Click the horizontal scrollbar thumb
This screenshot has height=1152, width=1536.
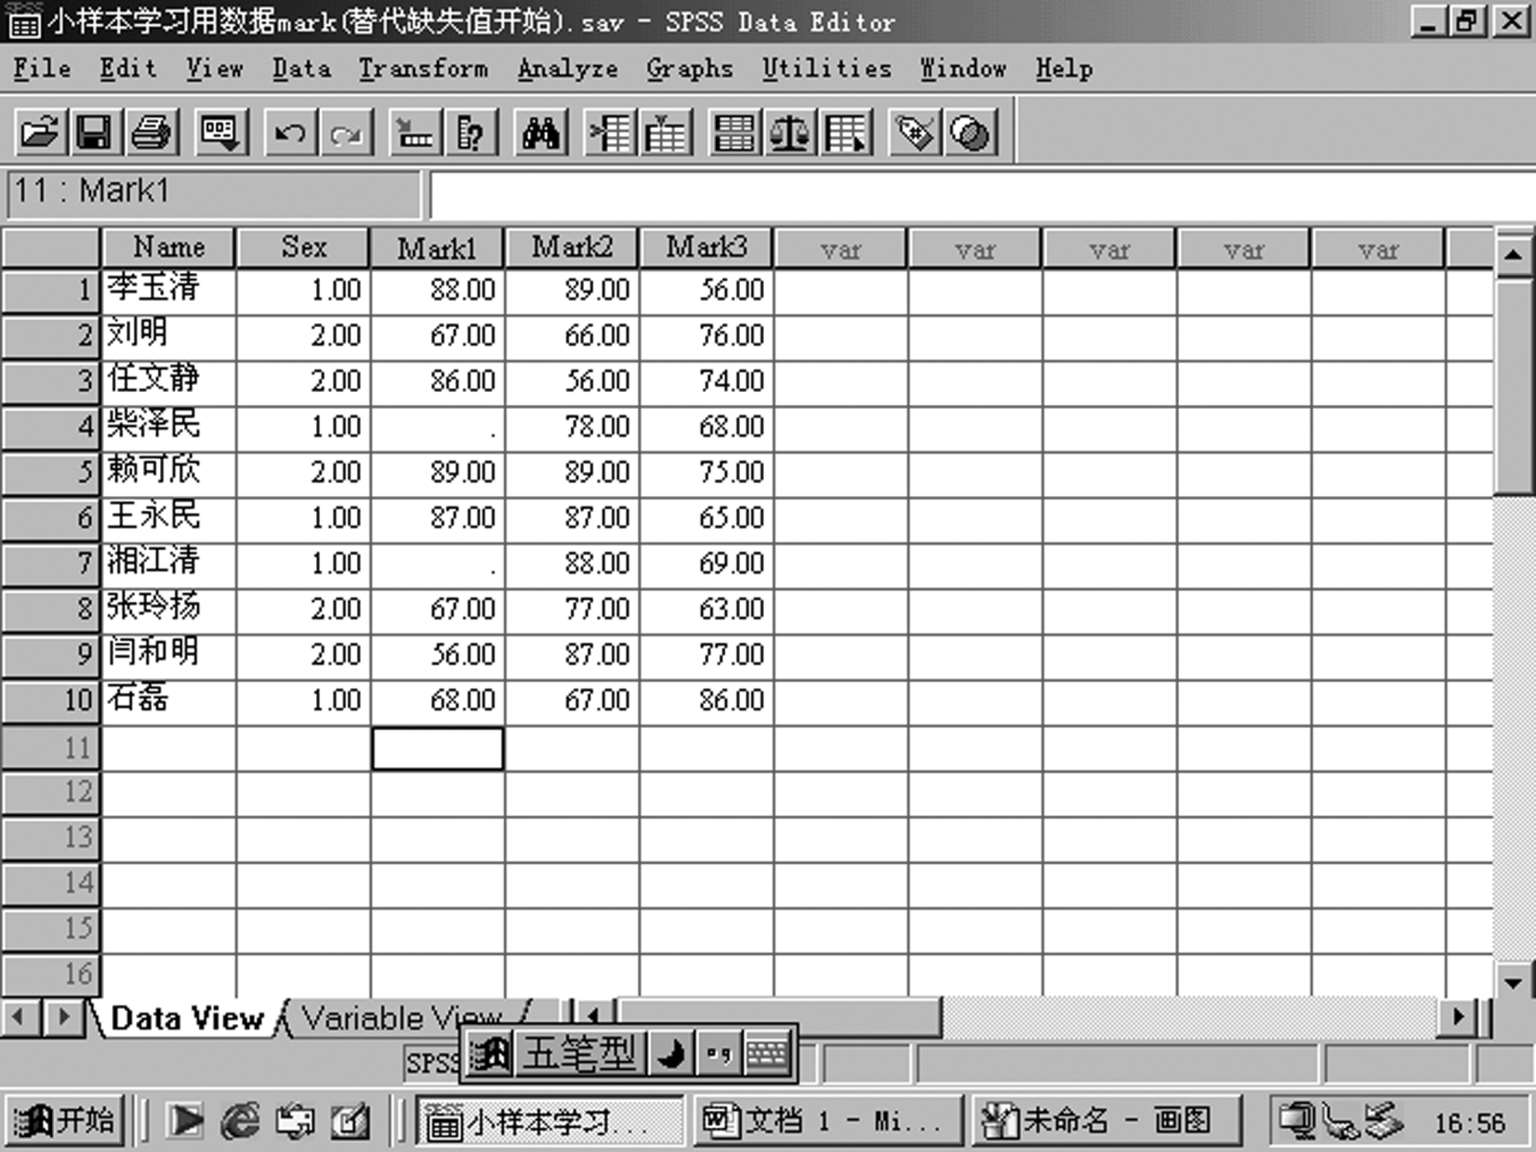(780, 1017)
